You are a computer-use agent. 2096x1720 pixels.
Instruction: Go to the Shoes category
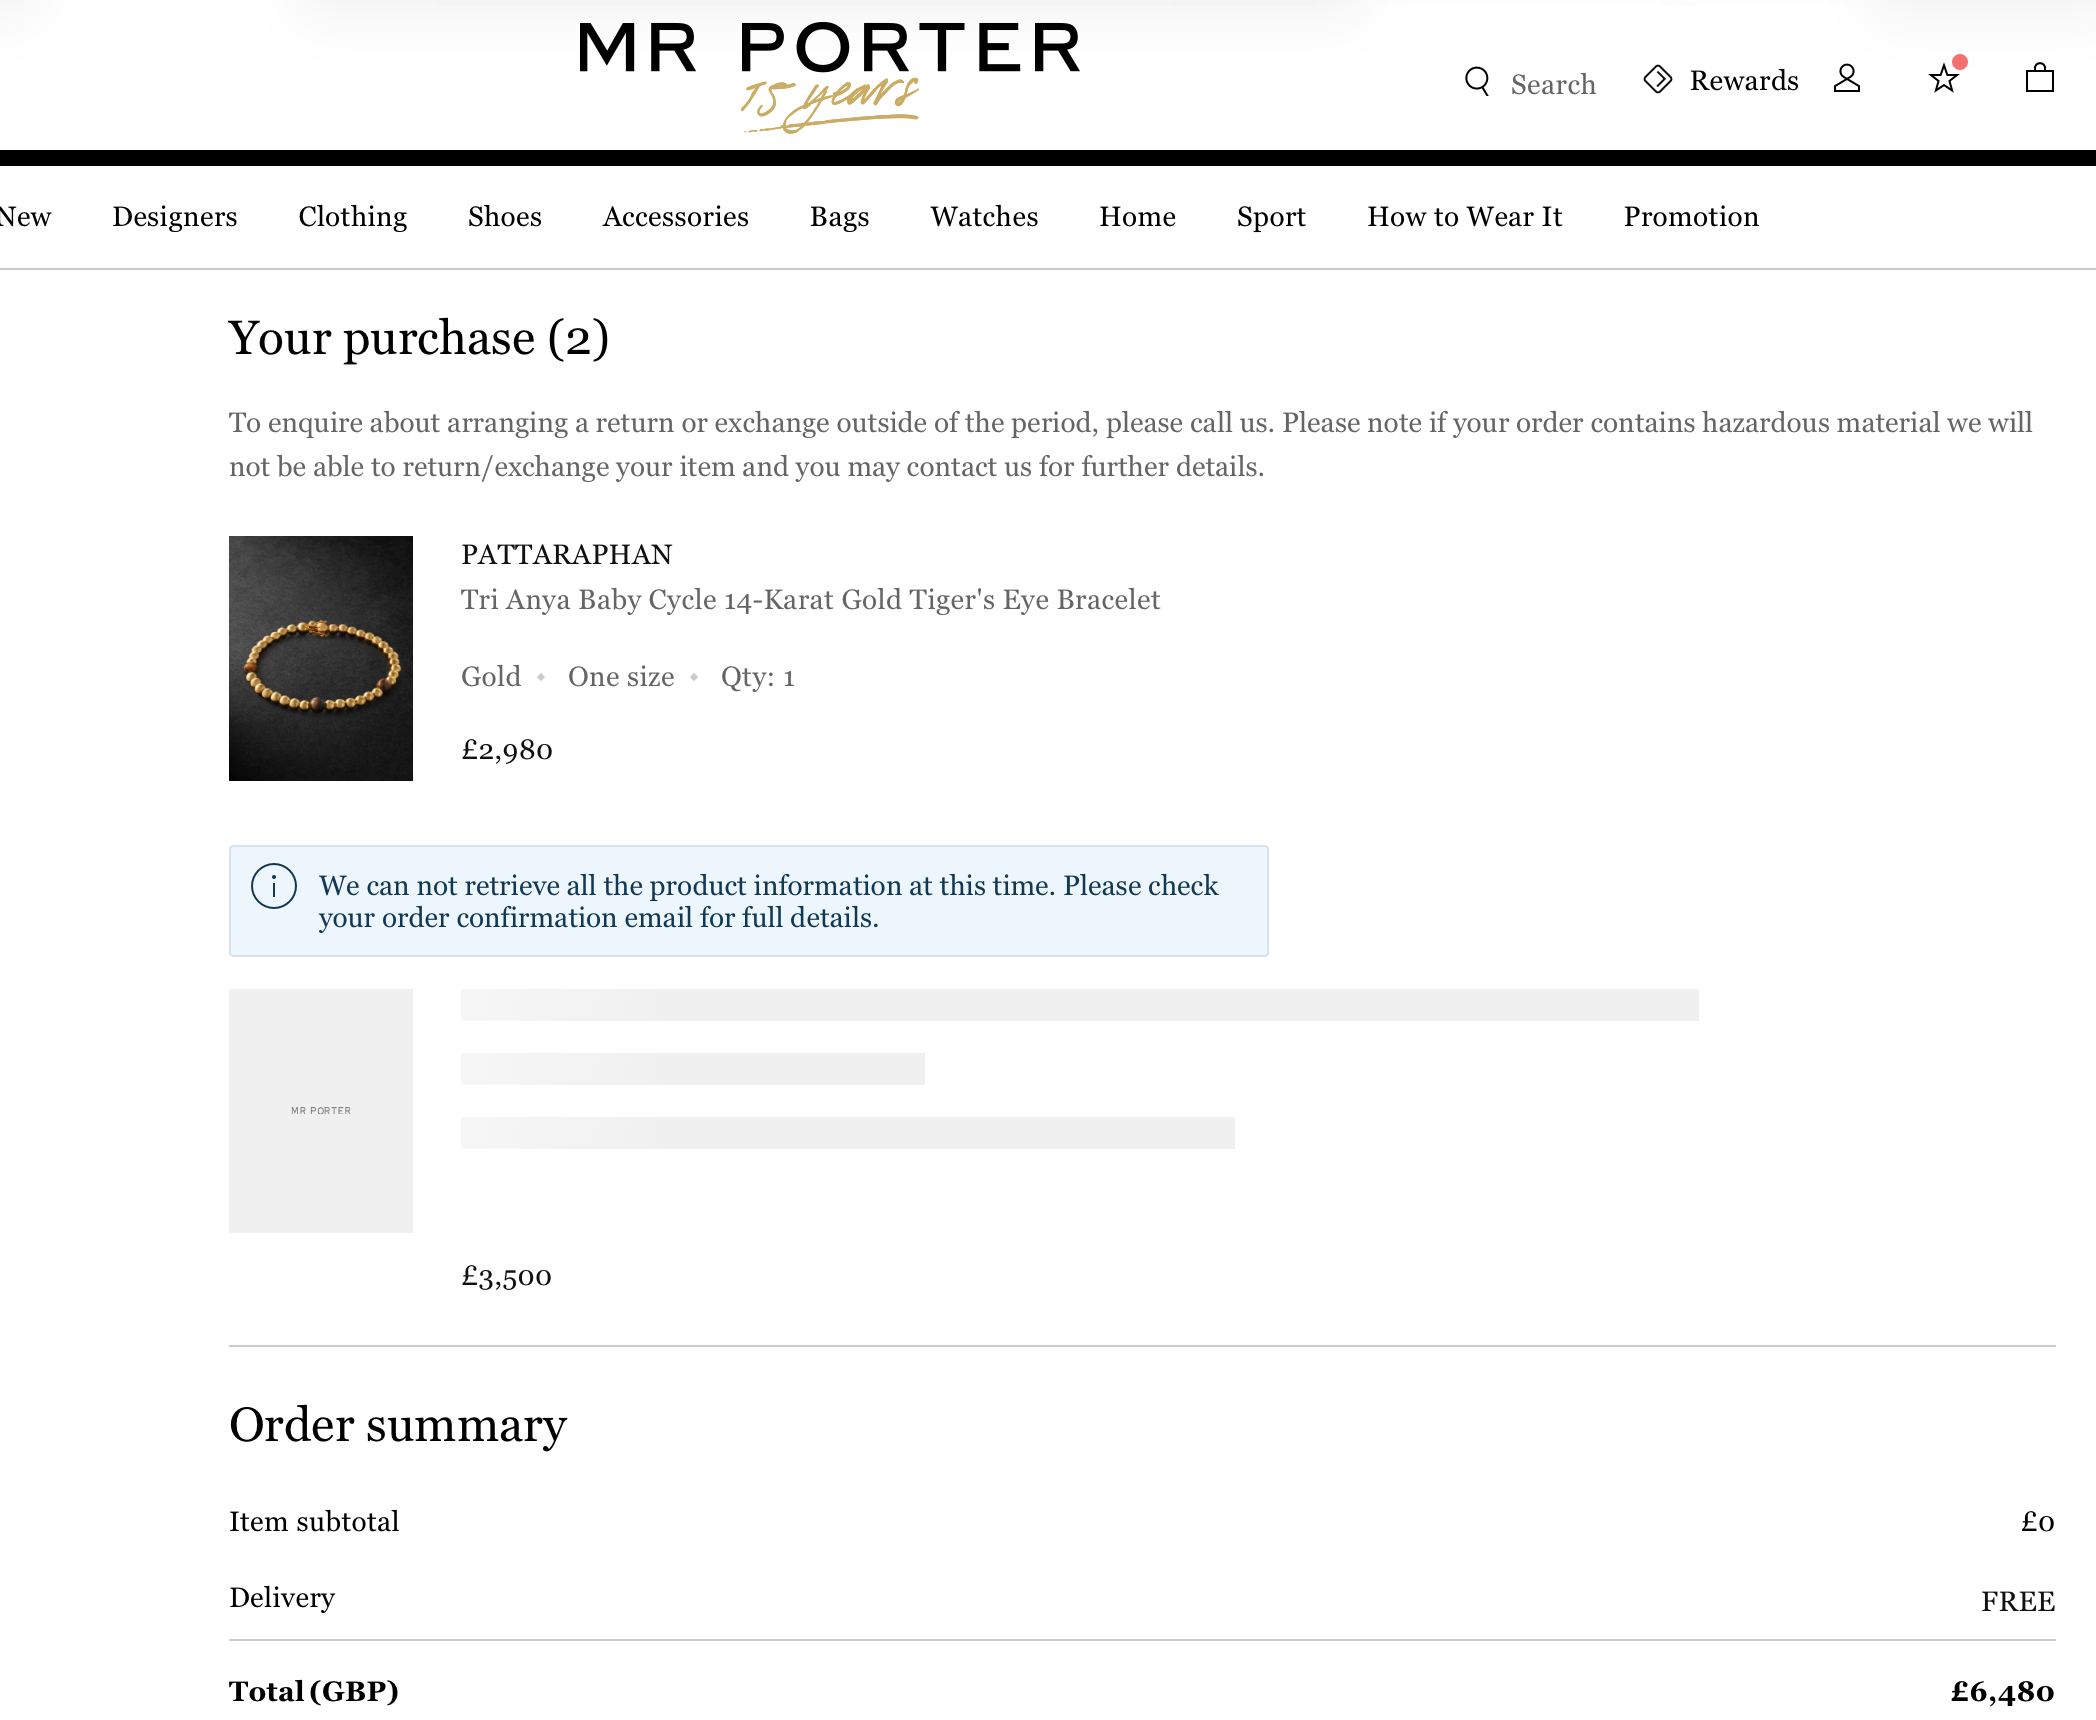[x=505, y=217]
